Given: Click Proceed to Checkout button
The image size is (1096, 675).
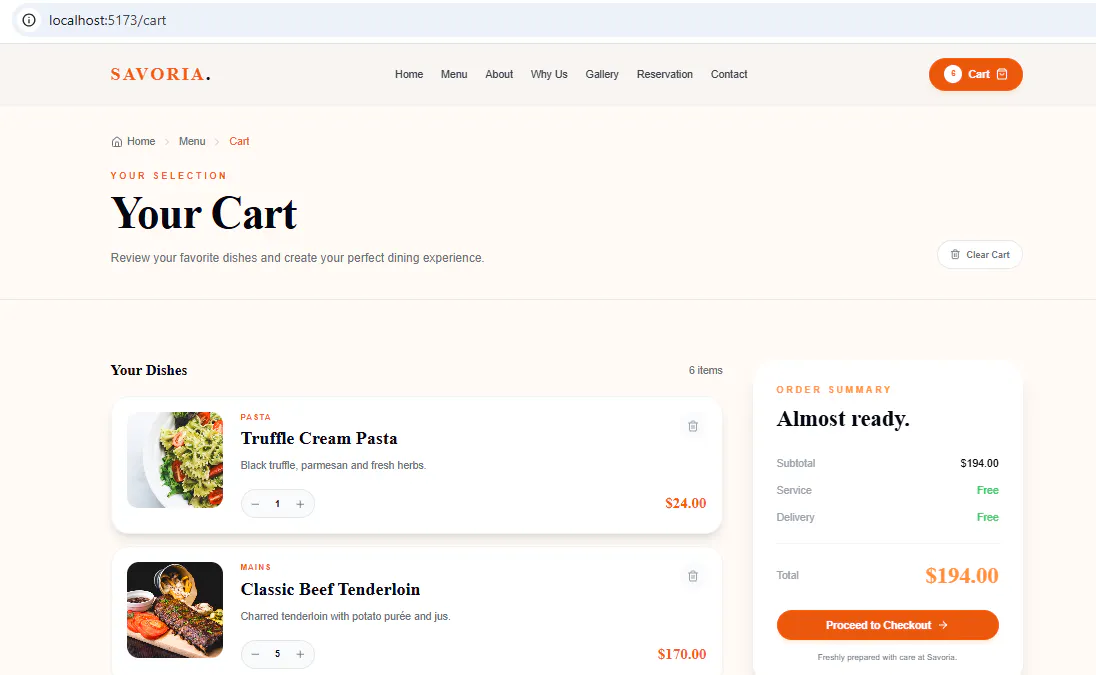Looking at the screenshot, I should tap(887, 625).
